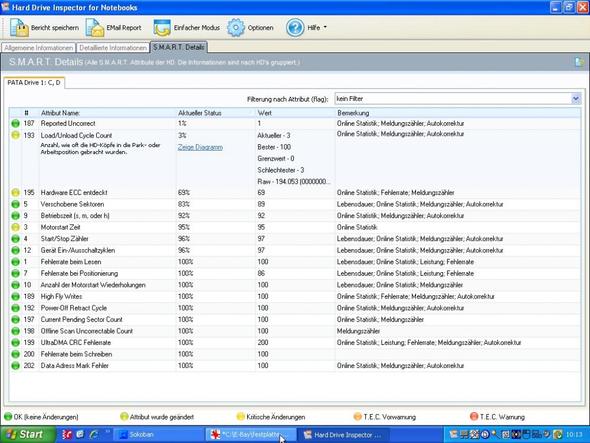The image size is (590, 443).
Task: Switch to Einfacher Modus via its icon
Action: click(162, 27)
